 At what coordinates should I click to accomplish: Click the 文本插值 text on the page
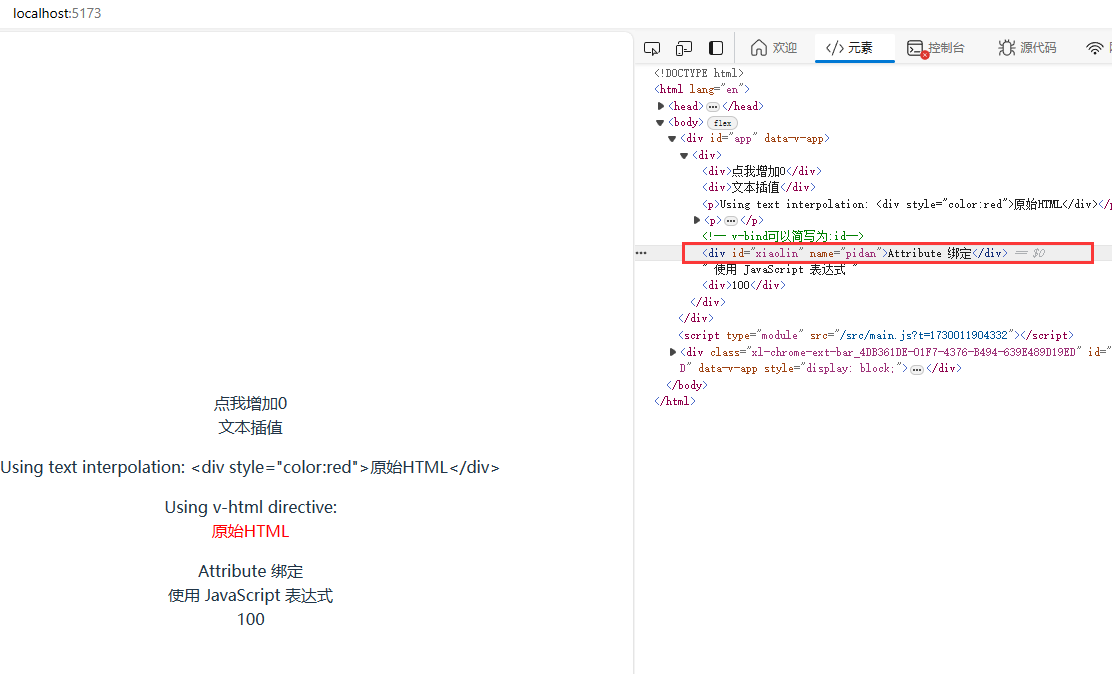pos(250,428)
